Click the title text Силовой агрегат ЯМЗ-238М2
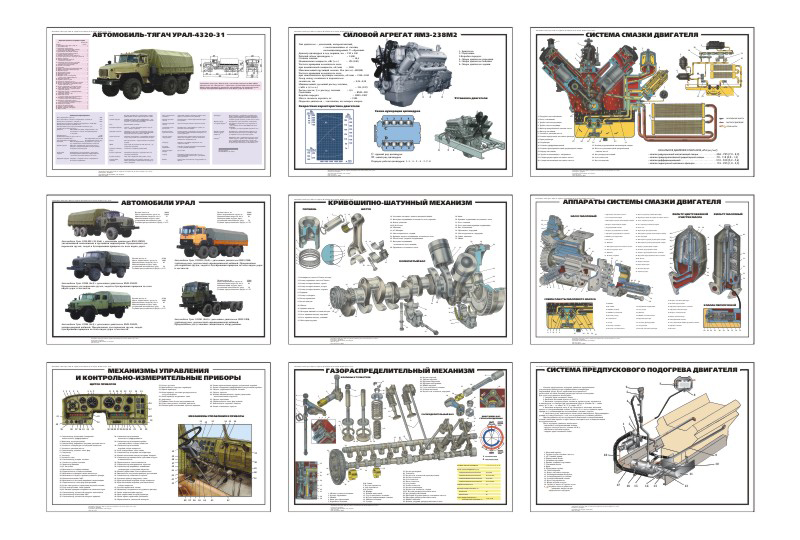800x540 pixels. click(400, 35)
